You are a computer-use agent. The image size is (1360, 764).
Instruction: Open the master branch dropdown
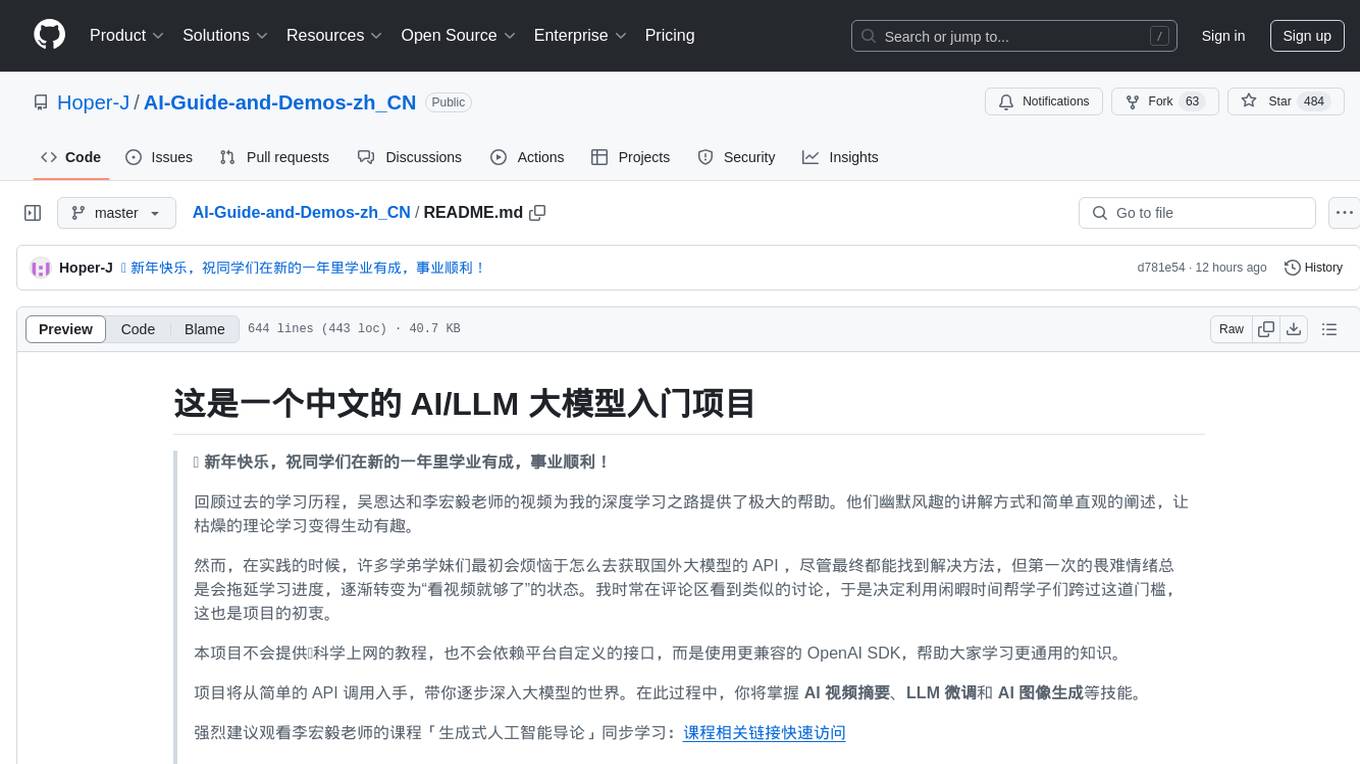coord(116,213)
